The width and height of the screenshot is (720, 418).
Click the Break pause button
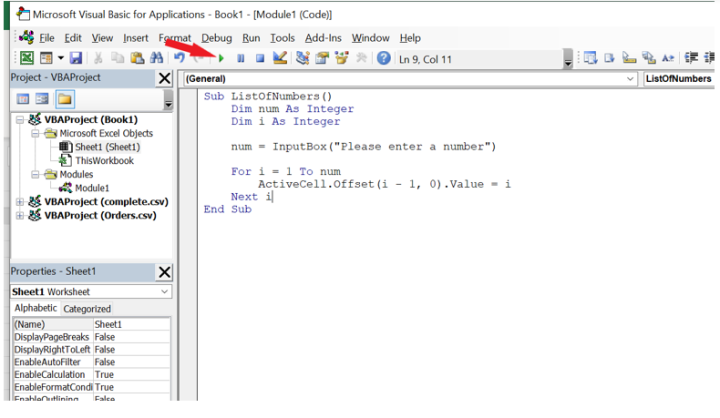pos(241,58)
